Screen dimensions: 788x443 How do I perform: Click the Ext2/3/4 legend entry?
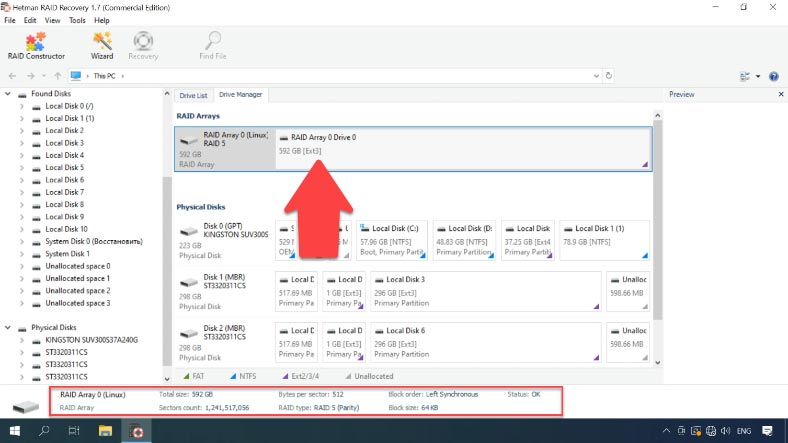coord(300,376)
